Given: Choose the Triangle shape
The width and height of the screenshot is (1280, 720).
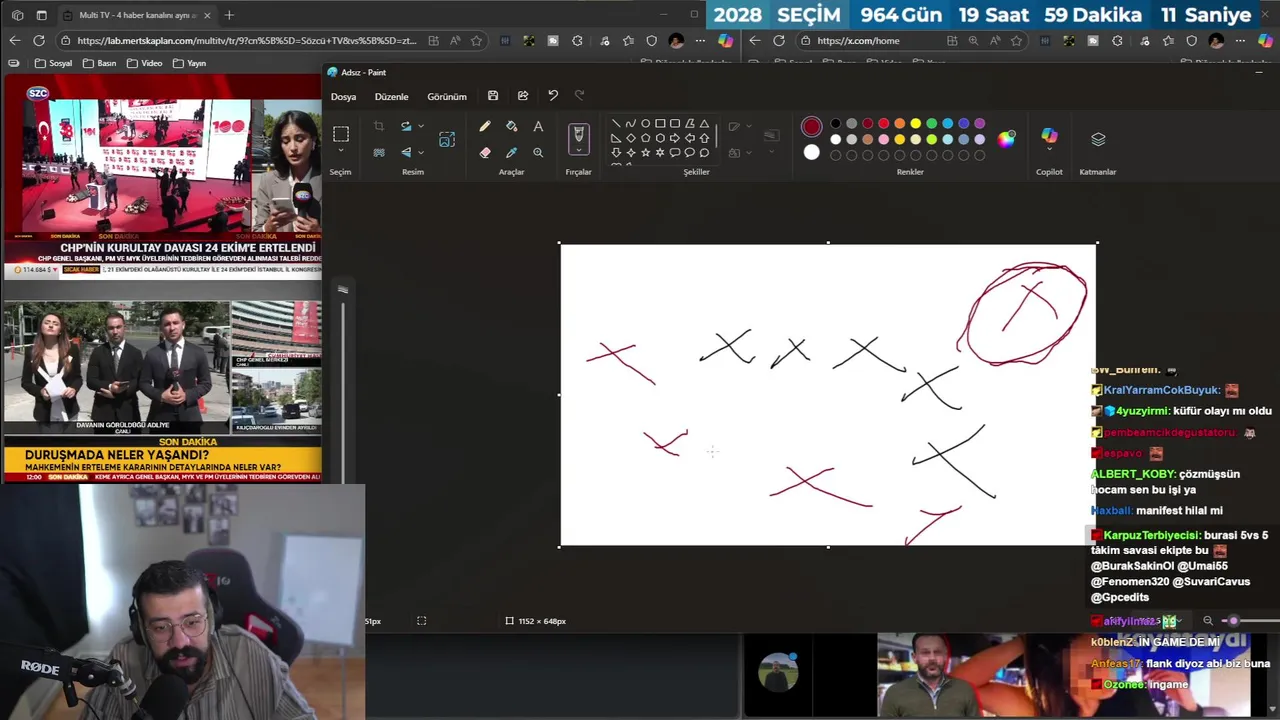Looking at the screenshot, I should pos(704,124).
